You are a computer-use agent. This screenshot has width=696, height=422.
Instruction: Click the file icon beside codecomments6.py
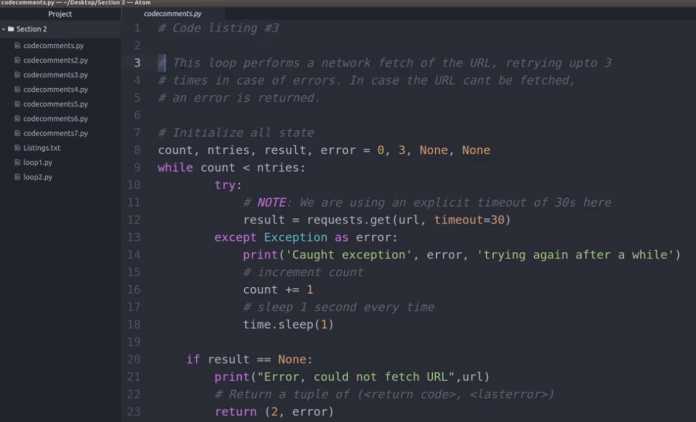click(x=18, y=118)
